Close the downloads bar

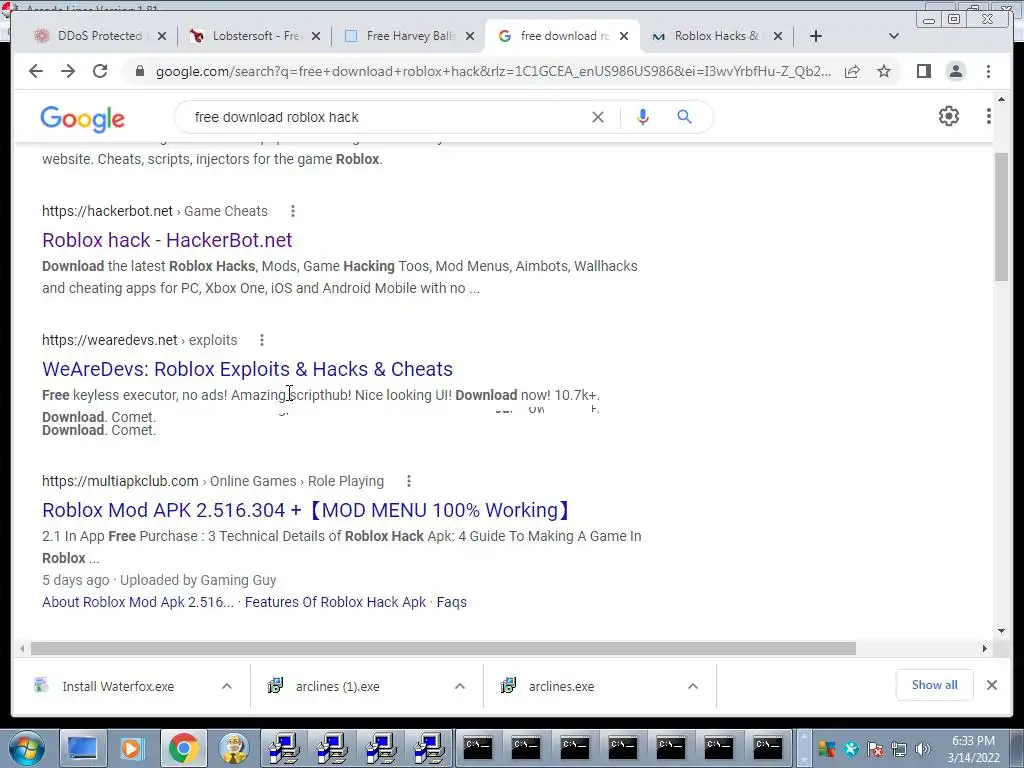tap(992, 685)
